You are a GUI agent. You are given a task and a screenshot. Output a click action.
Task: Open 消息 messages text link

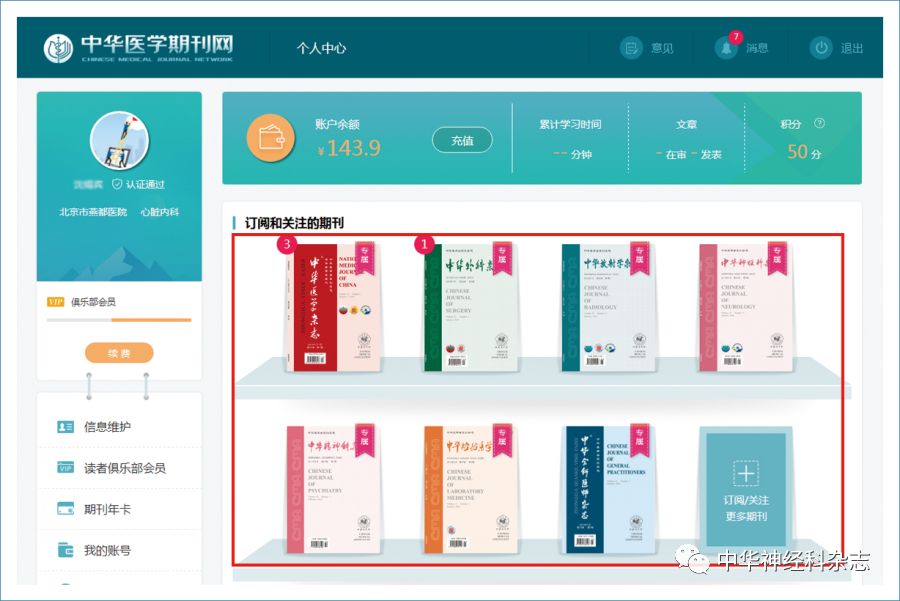[757, 48]
